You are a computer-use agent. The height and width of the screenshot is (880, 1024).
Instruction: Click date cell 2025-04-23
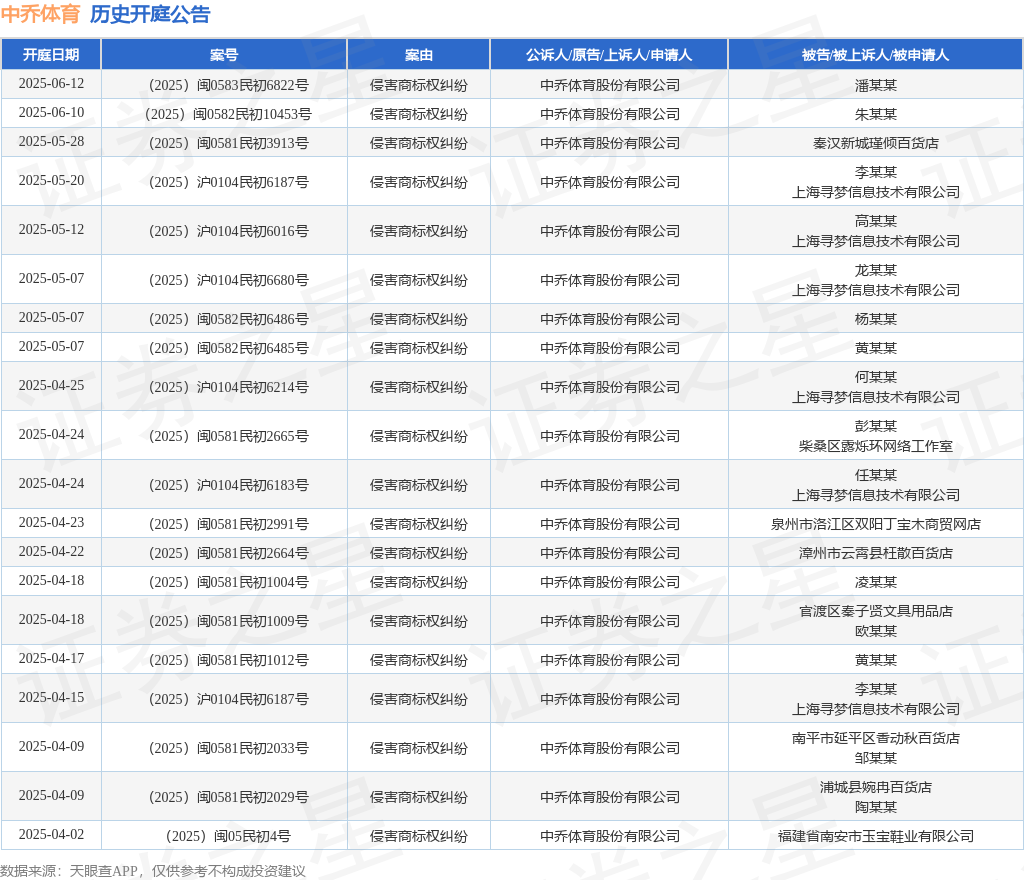pos(51,522)
